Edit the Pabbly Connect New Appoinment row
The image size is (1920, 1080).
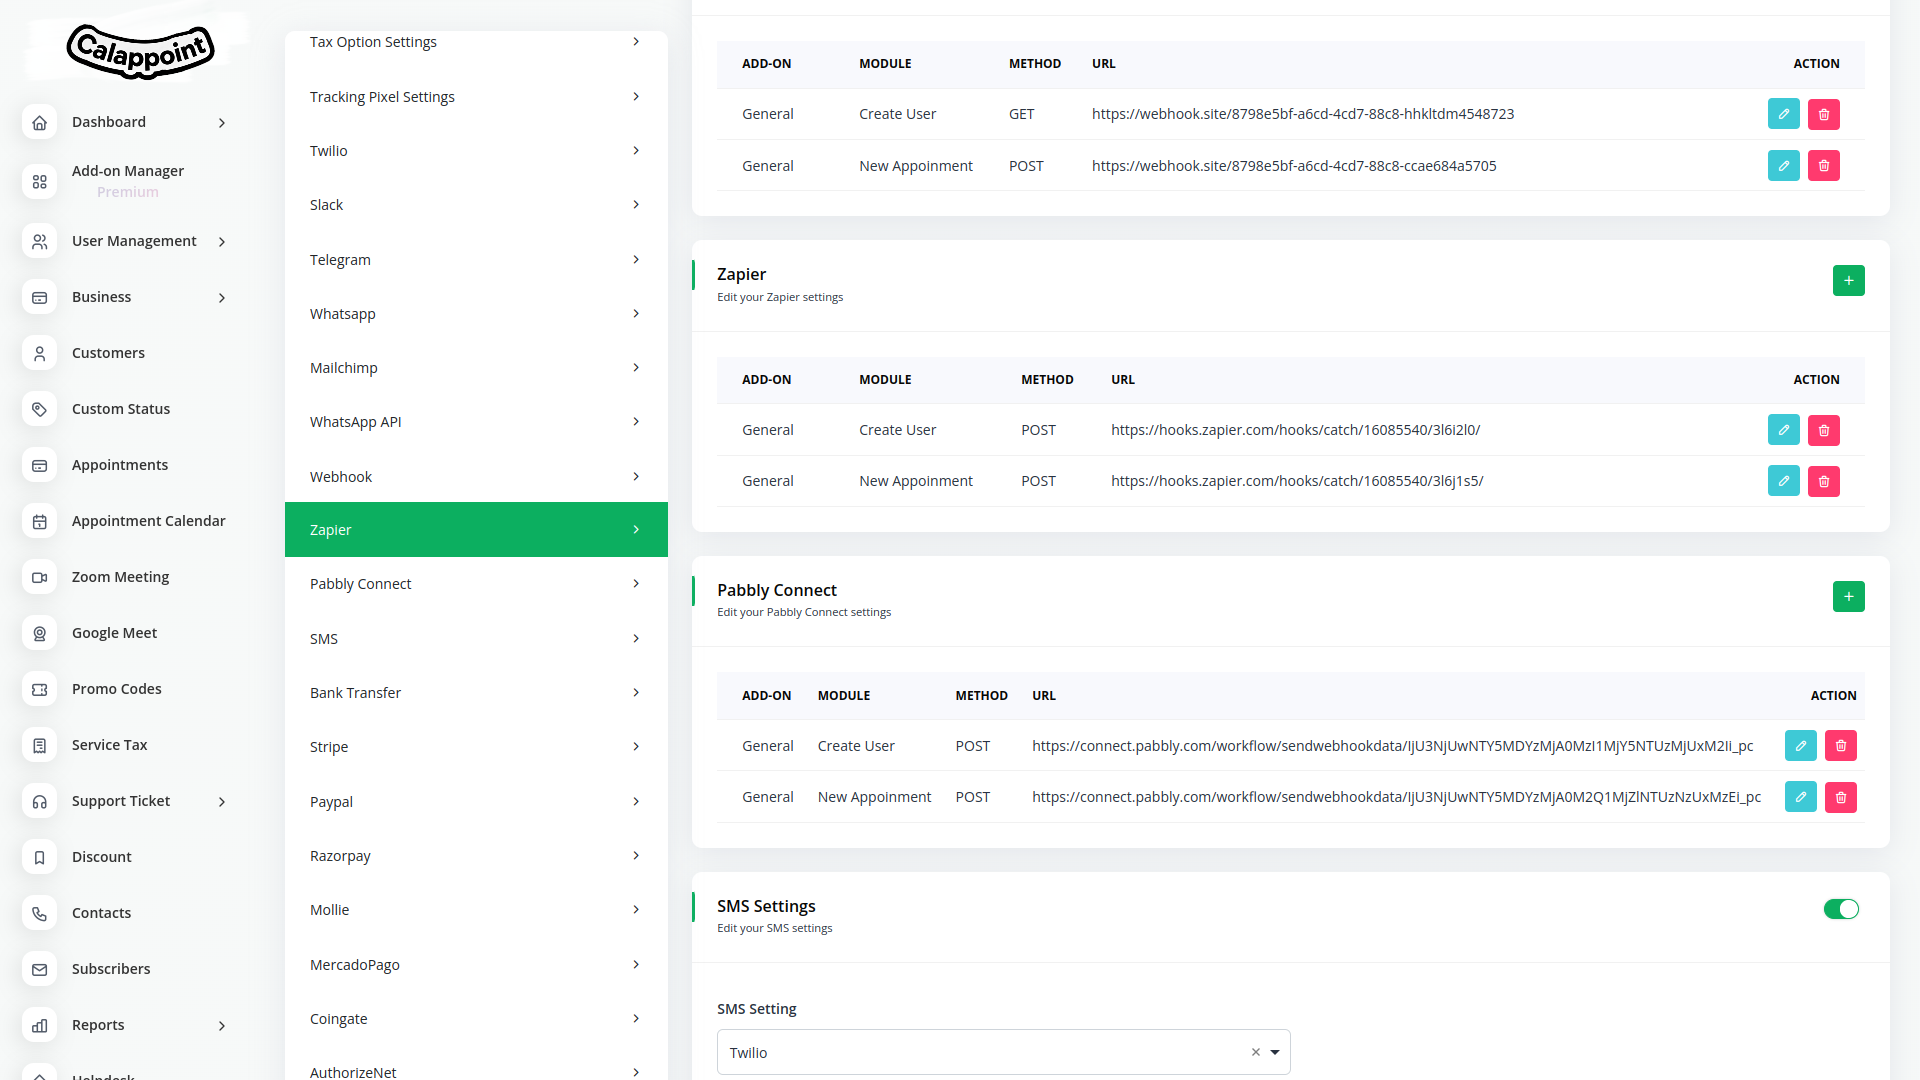pyautogui.click(x=1800, y=797)
